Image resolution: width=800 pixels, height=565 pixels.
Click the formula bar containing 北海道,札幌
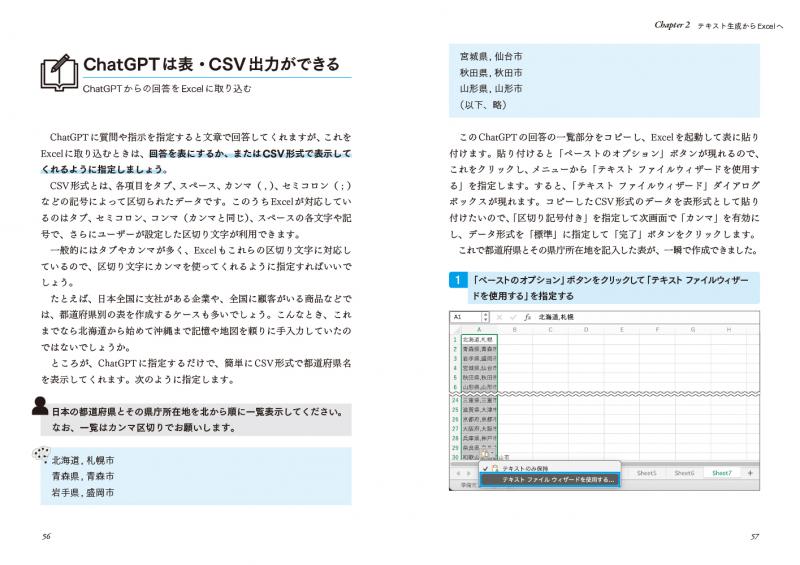tap(646, 317)
